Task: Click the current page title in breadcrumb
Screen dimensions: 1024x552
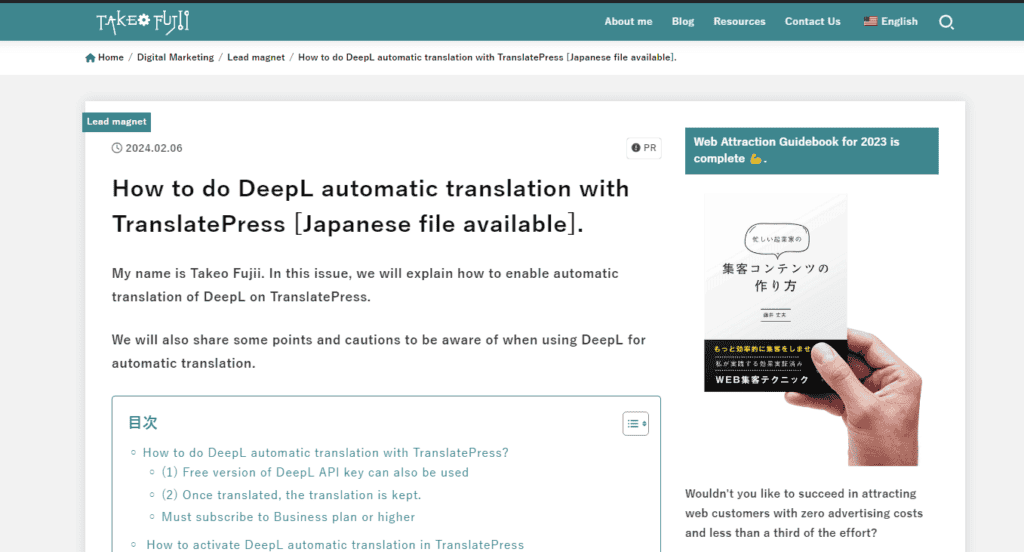Action: pos(487,57)
